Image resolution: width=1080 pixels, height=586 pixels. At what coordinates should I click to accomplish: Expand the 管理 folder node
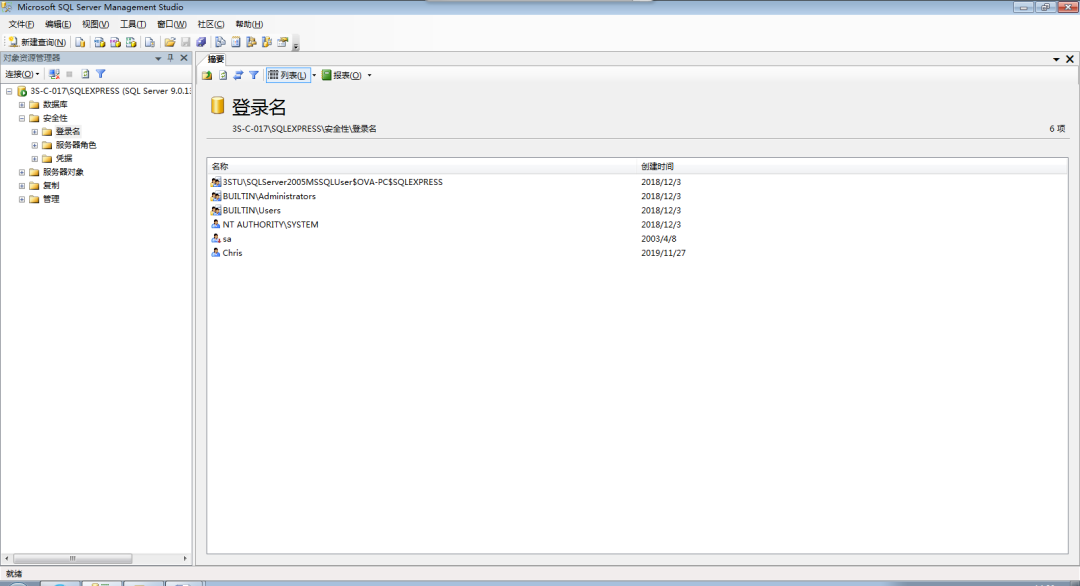coord(22,199)
